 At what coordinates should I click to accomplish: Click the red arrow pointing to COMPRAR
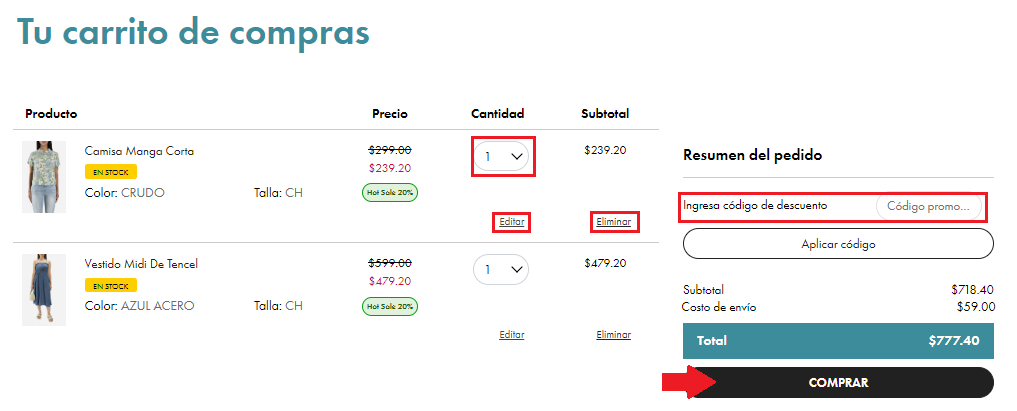coord(688,382)
